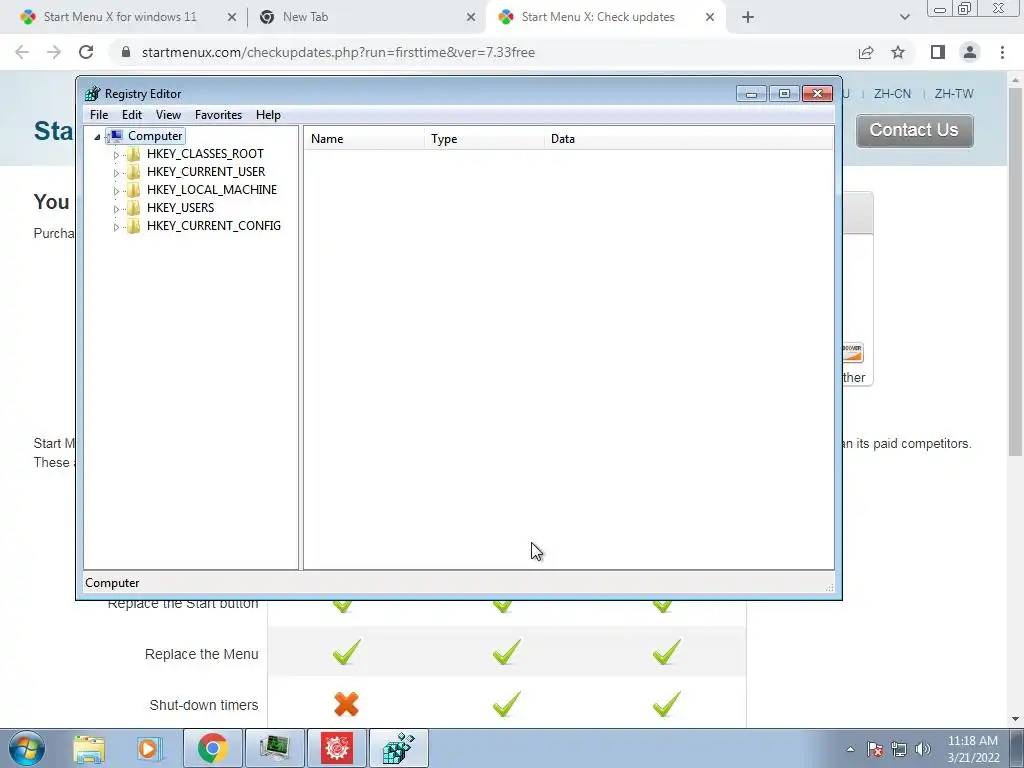Viewport: 1024px width, 768px height.
Task: Click the volume speaker tray icon
Action: click(923, 749)
